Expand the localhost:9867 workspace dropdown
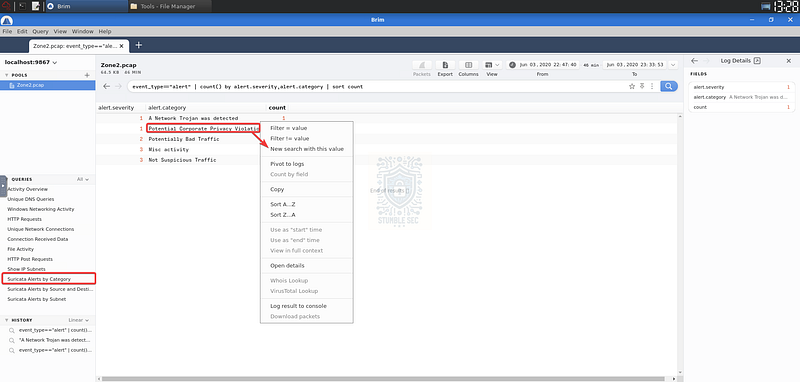 [31, 62]
